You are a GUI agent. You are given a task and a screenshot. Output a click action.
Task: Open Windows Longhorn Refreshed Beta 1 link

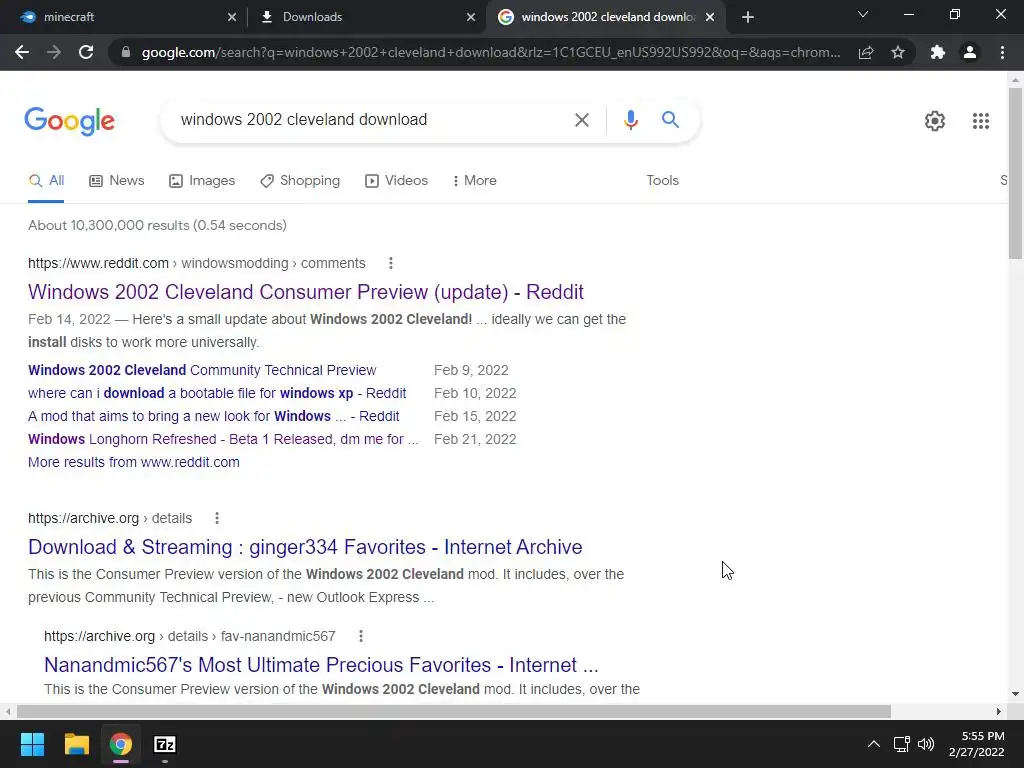(x=223, y=439)
